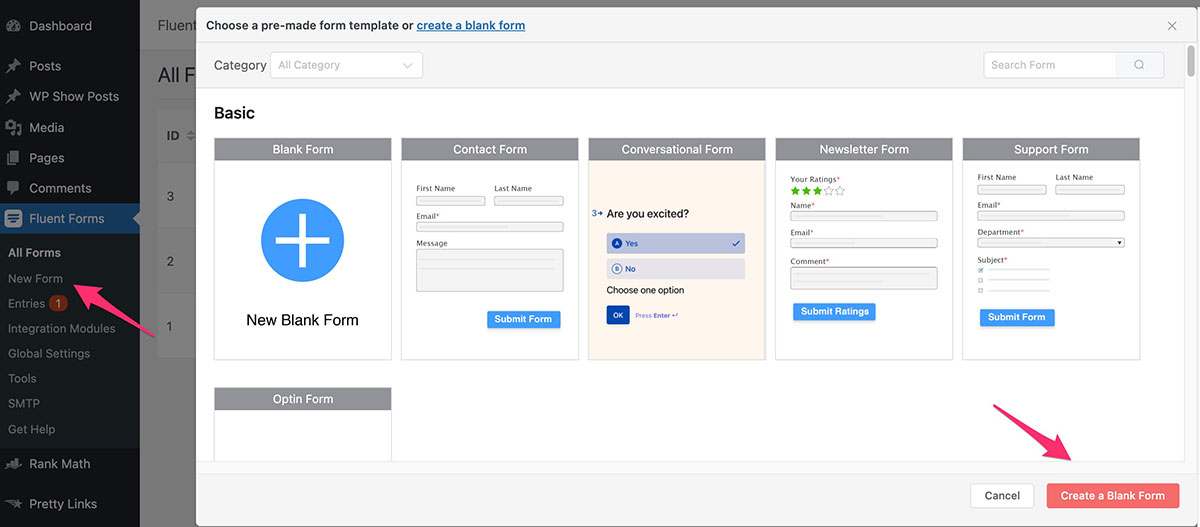Choose the Blank Form template card
Screen dimensions: 1200x527
(302, 249)
